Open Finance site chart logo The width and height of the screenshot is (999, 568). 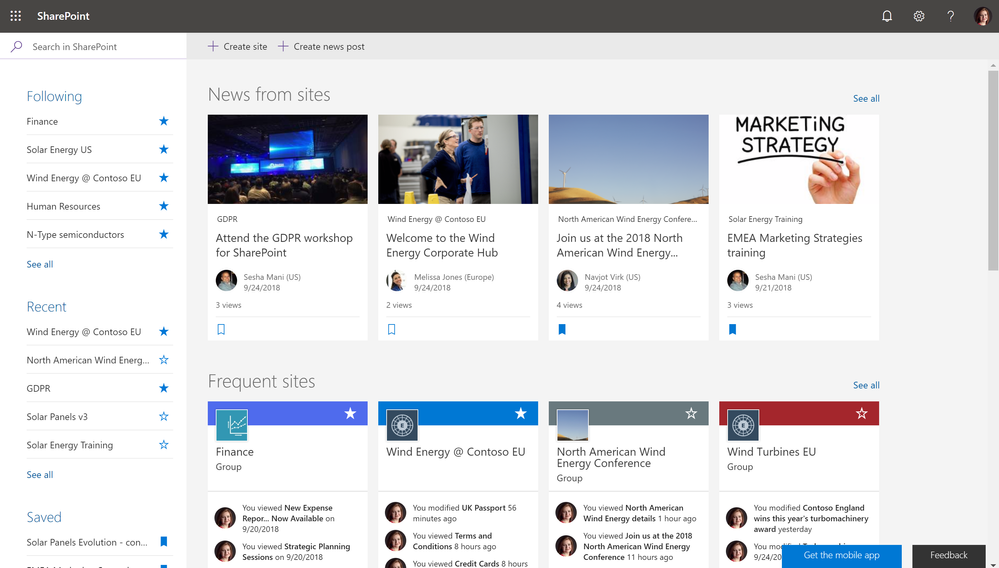(x=232, y=425)
